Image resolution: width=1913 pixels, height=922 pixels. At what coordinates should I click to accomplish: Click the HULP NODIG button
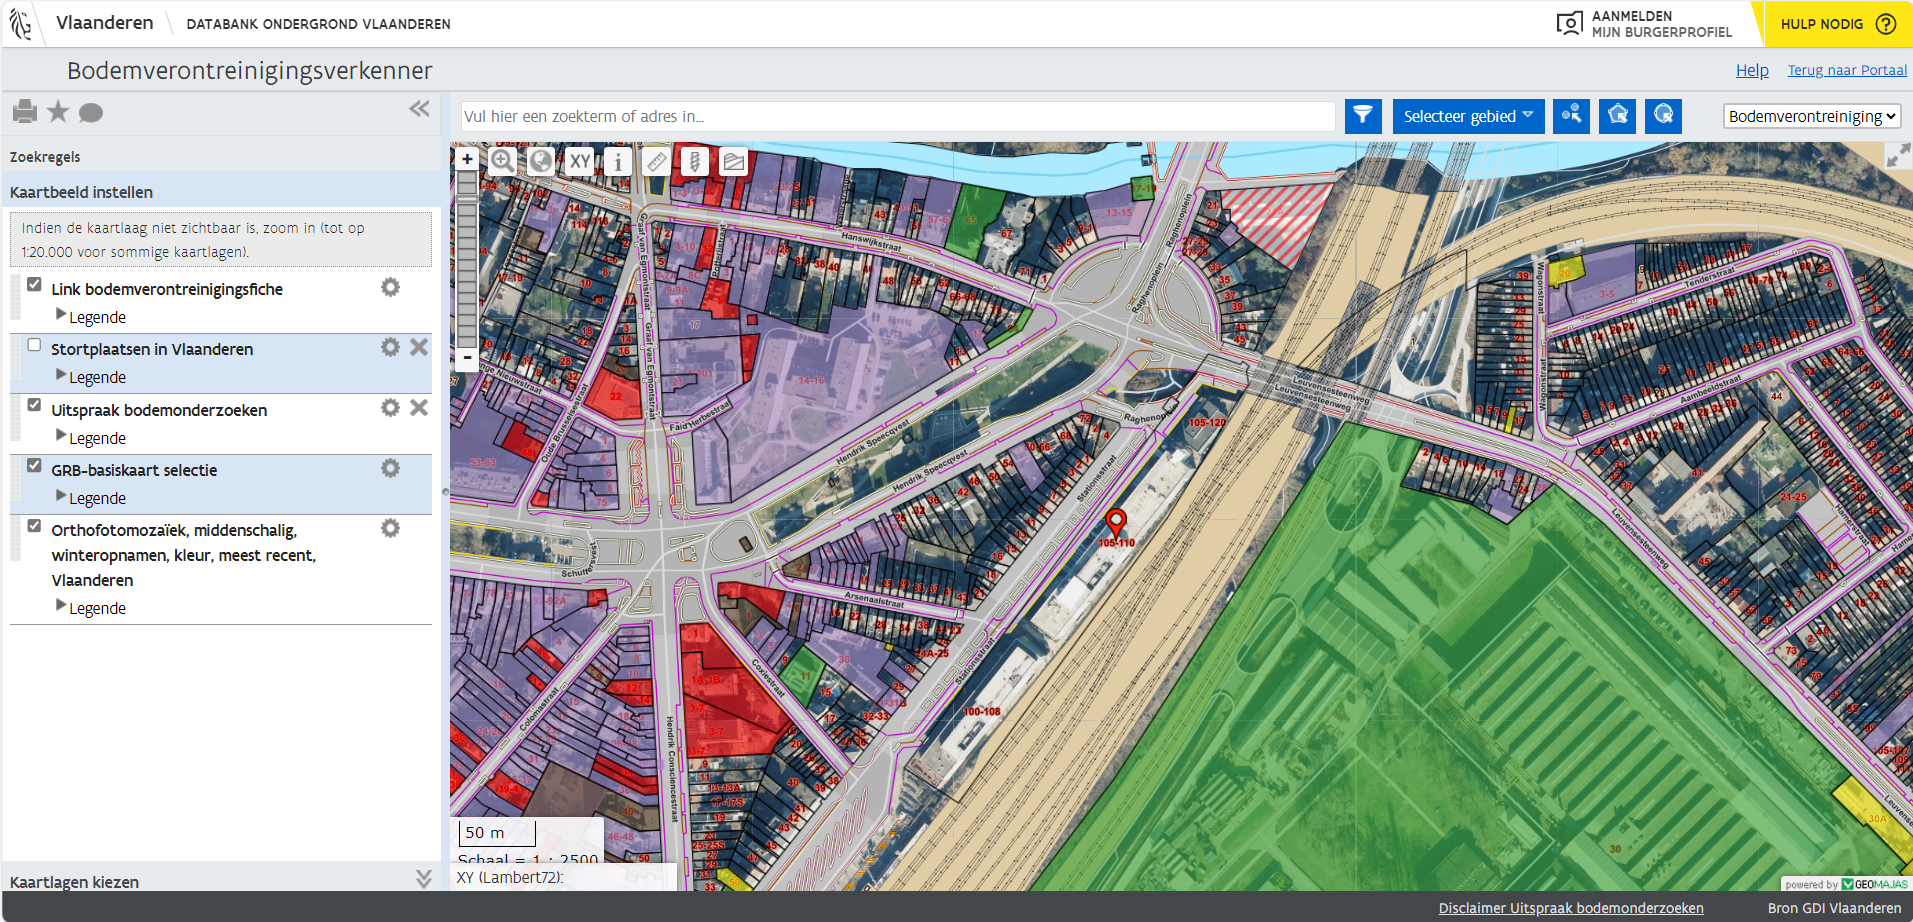click(x=1837, y=24)
